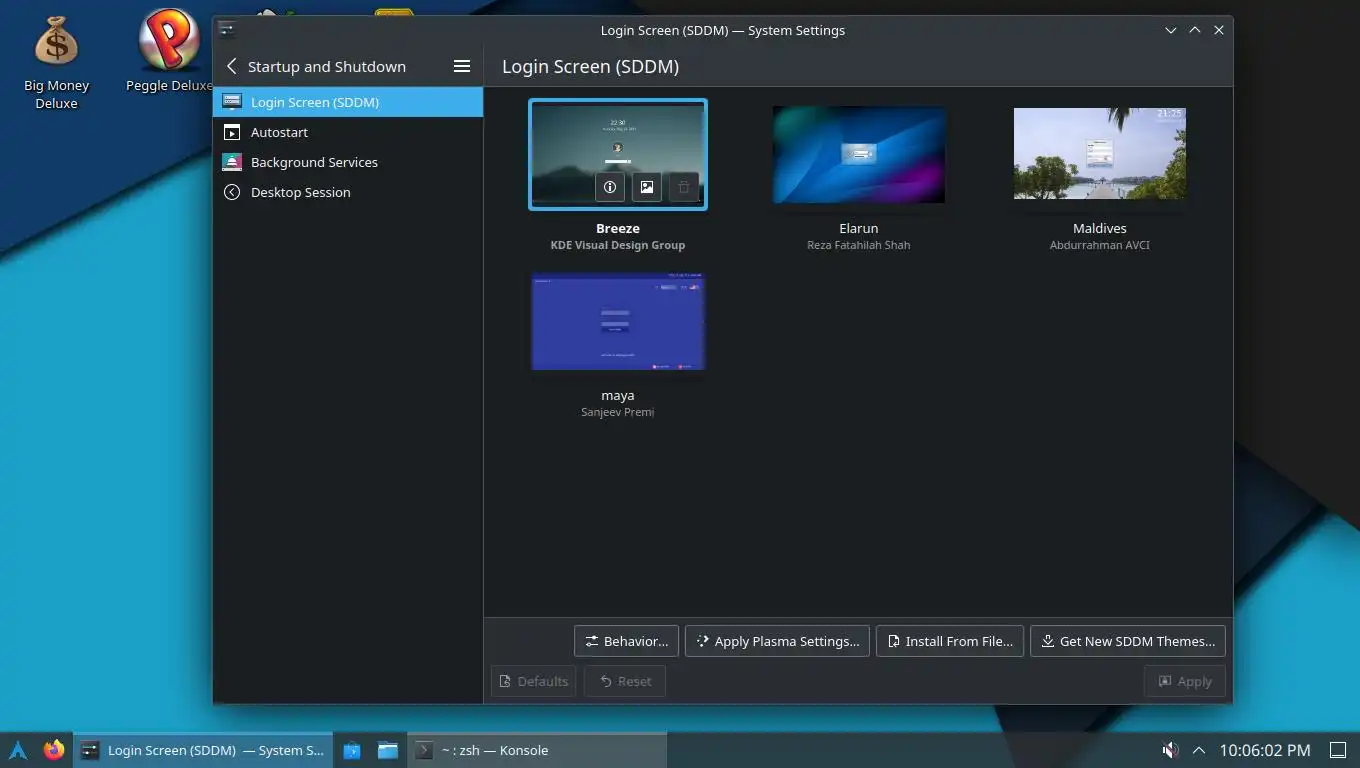Open the application launcher in taskbar
Image resolution: width=1360 pixels, height=768 pixels.
[x=18, y=750]
